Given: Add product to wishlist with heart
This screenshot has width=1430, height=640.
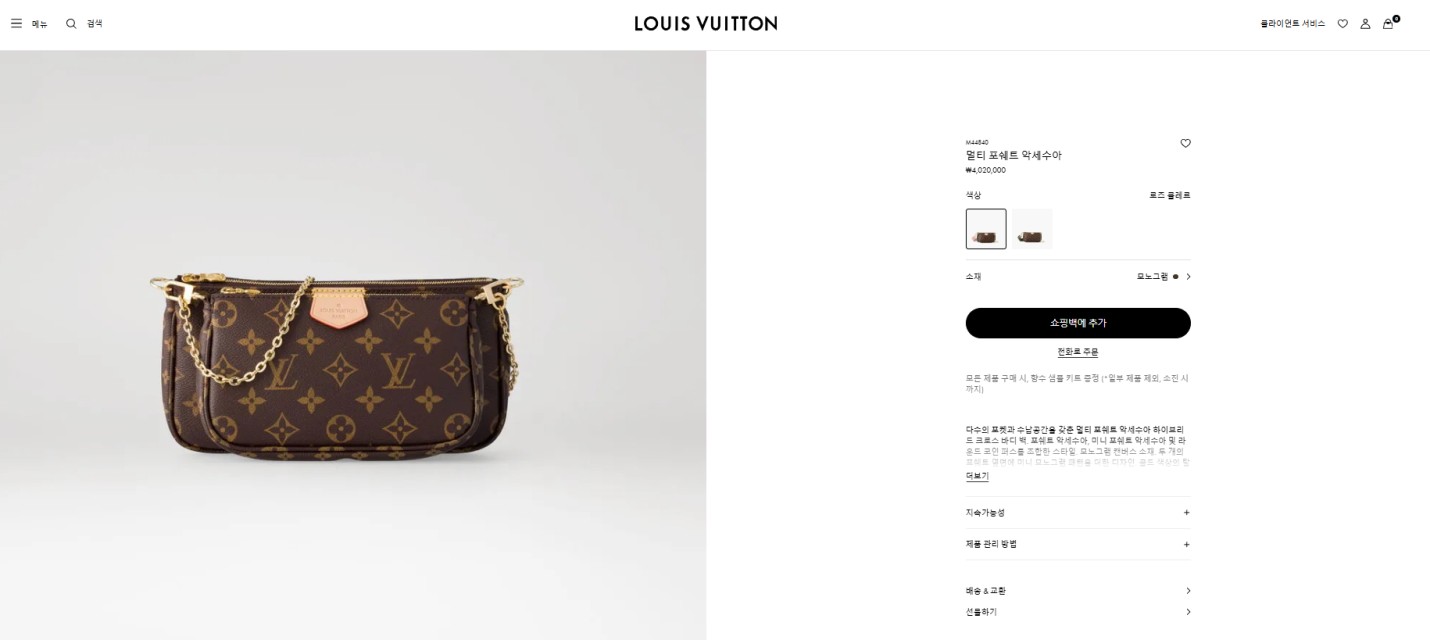Looking at the screenshot, I should [x=1185, y=143].
